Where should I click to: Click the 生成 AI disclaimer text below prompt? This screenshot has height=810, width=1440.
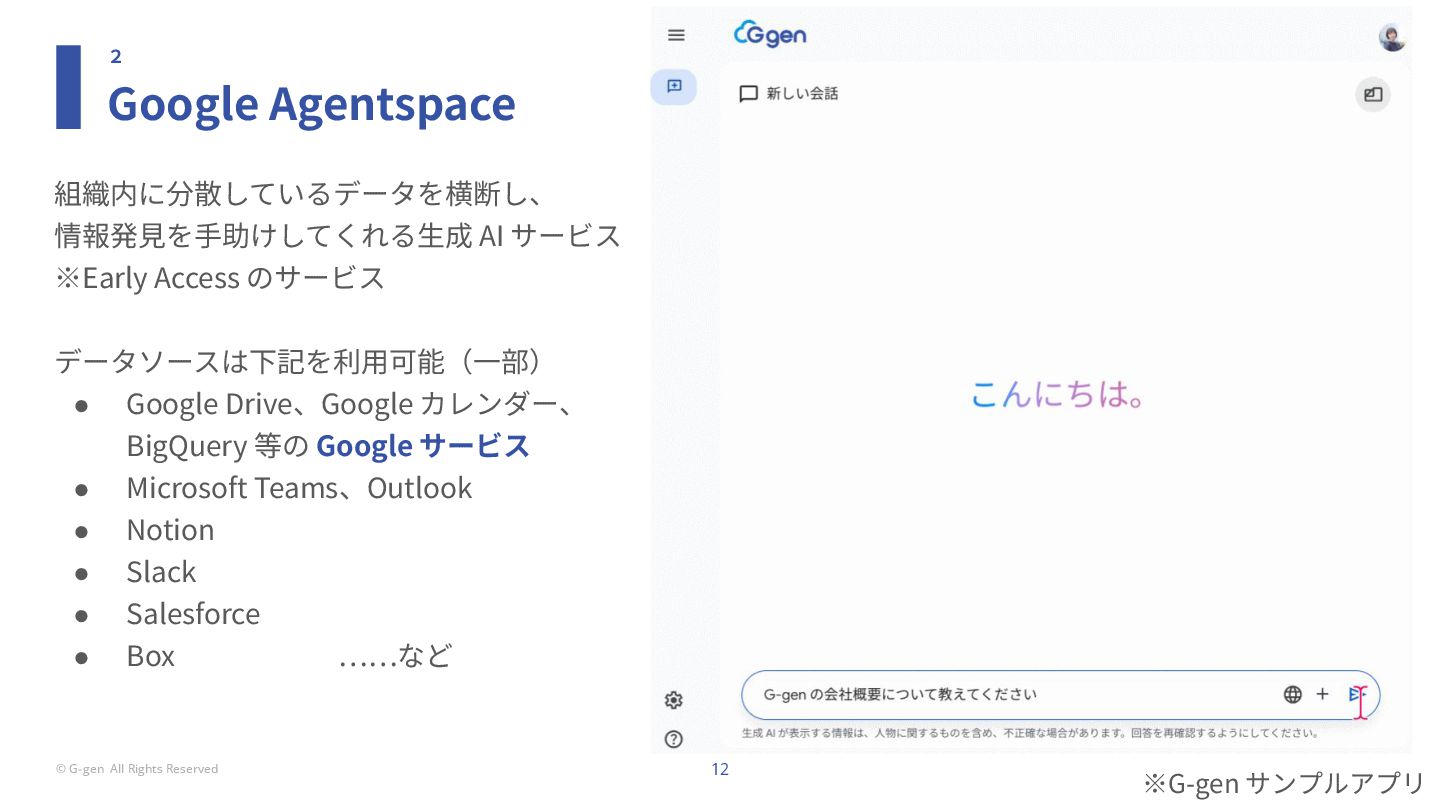[x=1030, y=733]
